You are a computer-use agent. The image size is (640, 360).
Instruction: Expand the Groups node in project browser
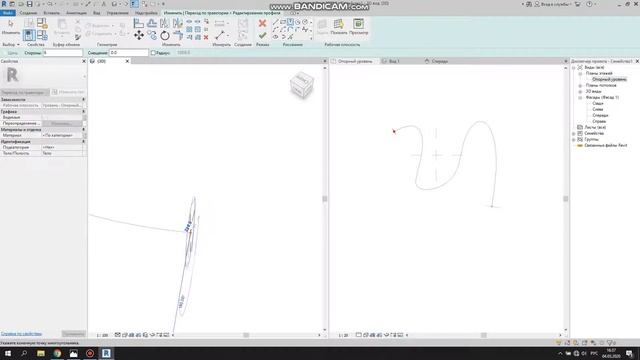point(574,140)
